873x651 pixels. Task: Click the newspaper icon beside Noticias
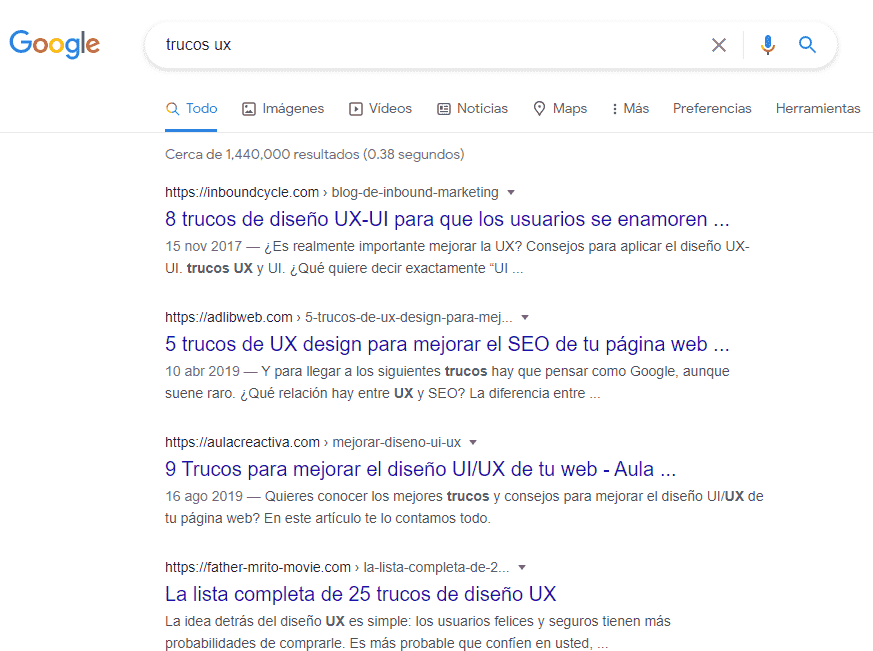coord(444,109)
